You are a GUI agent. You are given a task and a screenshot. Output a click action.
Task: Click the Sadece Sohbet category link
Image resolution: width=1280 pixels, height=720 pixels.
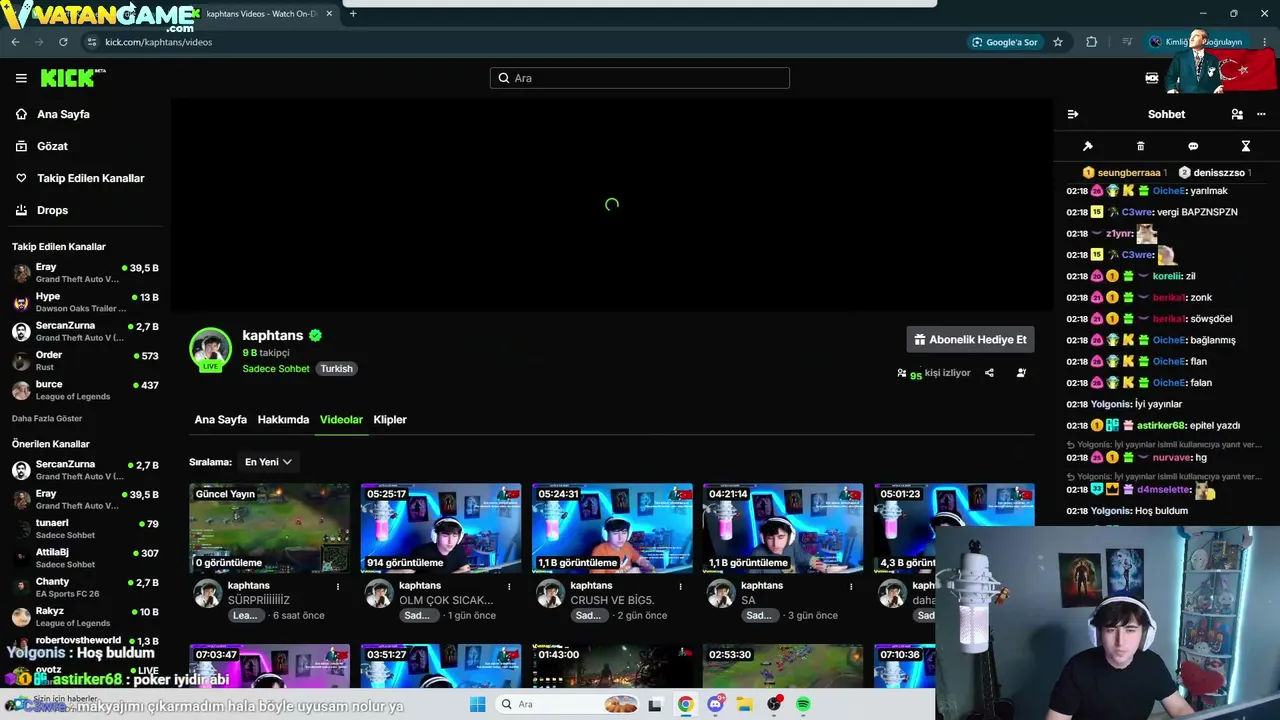(276, 369)
